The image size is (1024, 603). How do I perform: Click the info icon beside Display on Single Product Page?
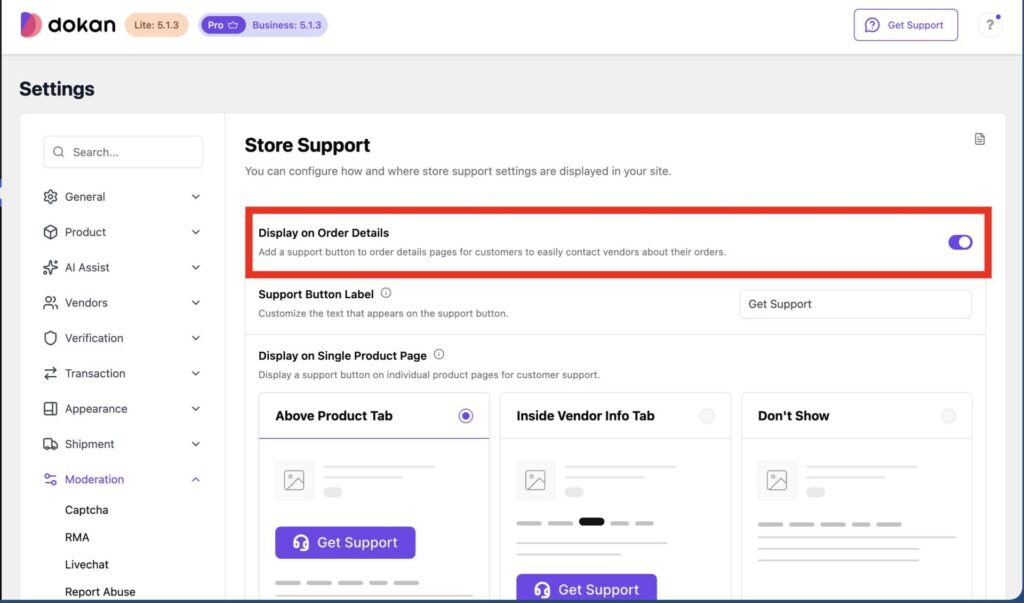(439, 354)
